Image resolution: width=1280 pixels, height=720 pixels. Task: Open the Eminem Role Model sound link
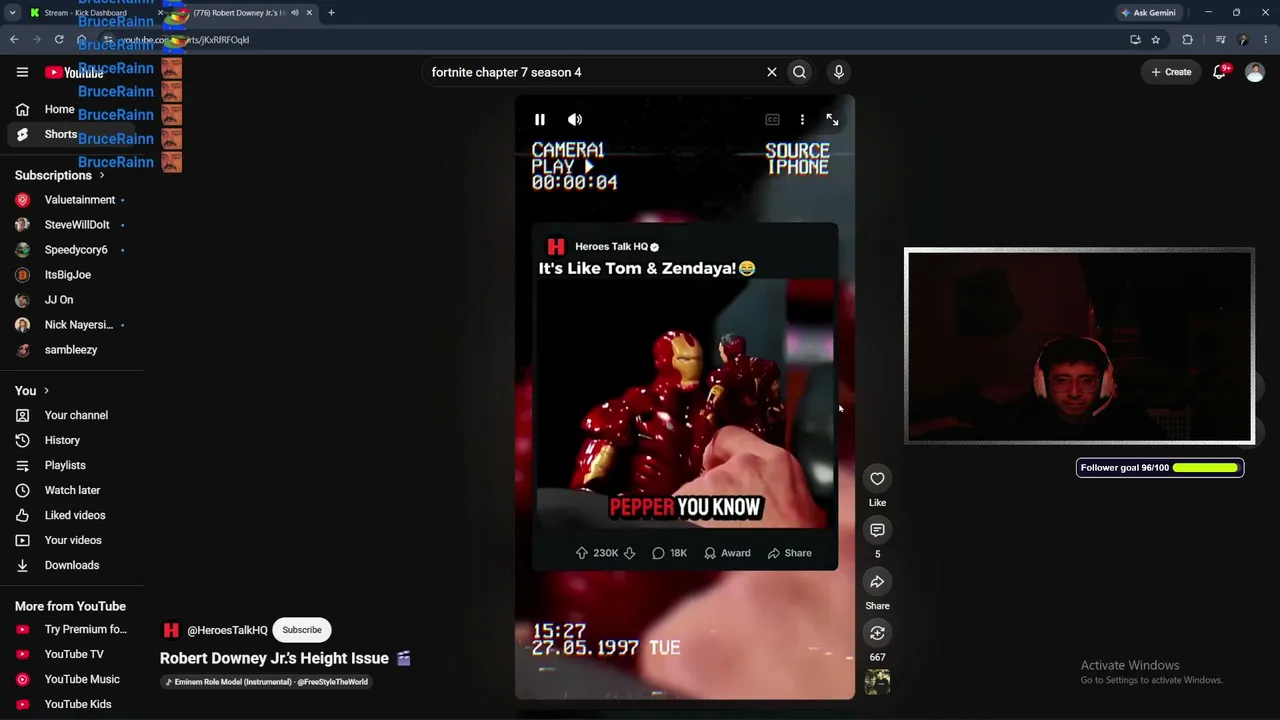coord(267,682)
